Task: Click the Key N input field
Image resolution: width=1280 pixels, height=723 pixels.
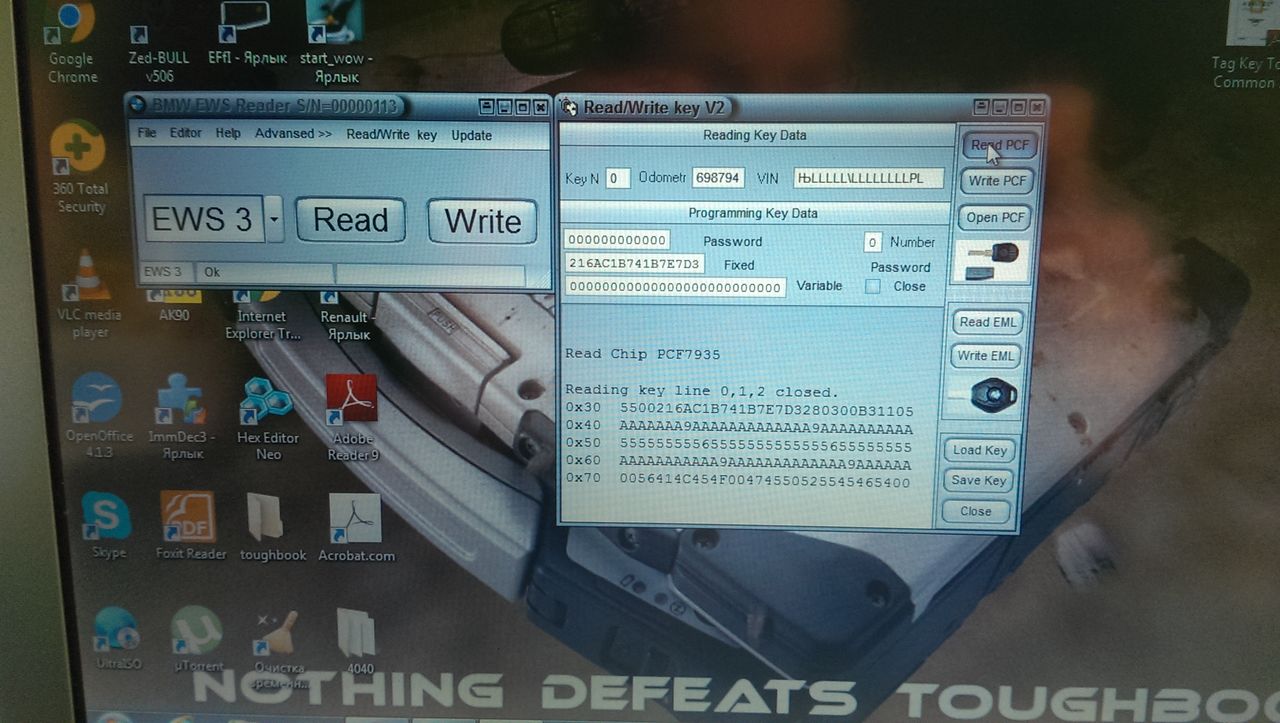Action: pos(617,178)
